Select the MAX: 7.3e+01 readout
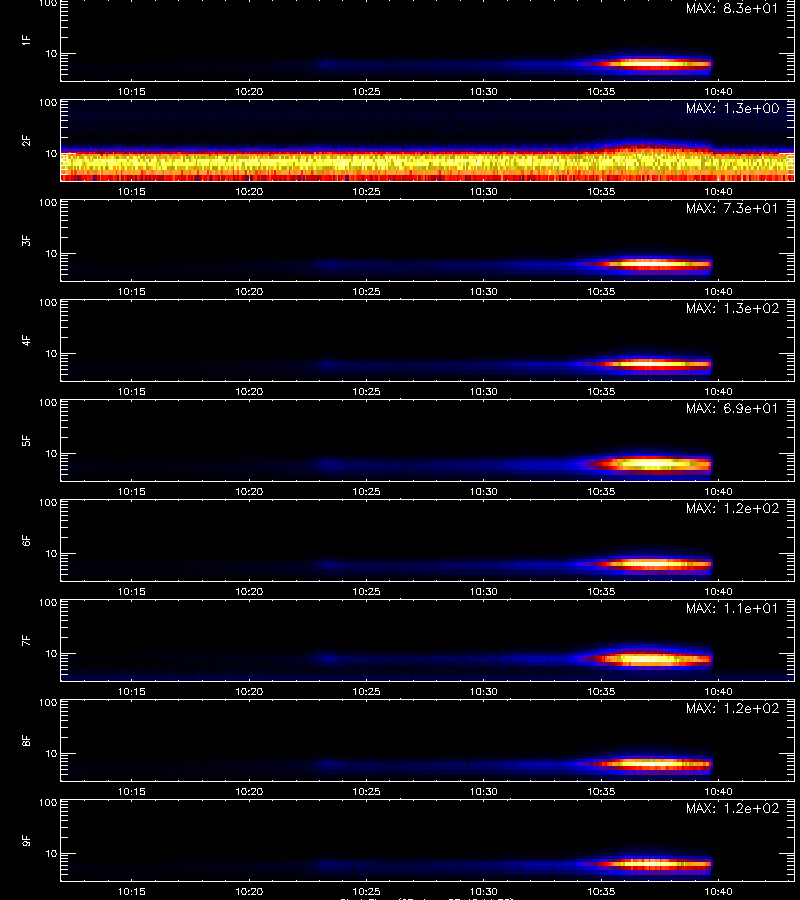The image size is (800, 900). pos(732,208)
